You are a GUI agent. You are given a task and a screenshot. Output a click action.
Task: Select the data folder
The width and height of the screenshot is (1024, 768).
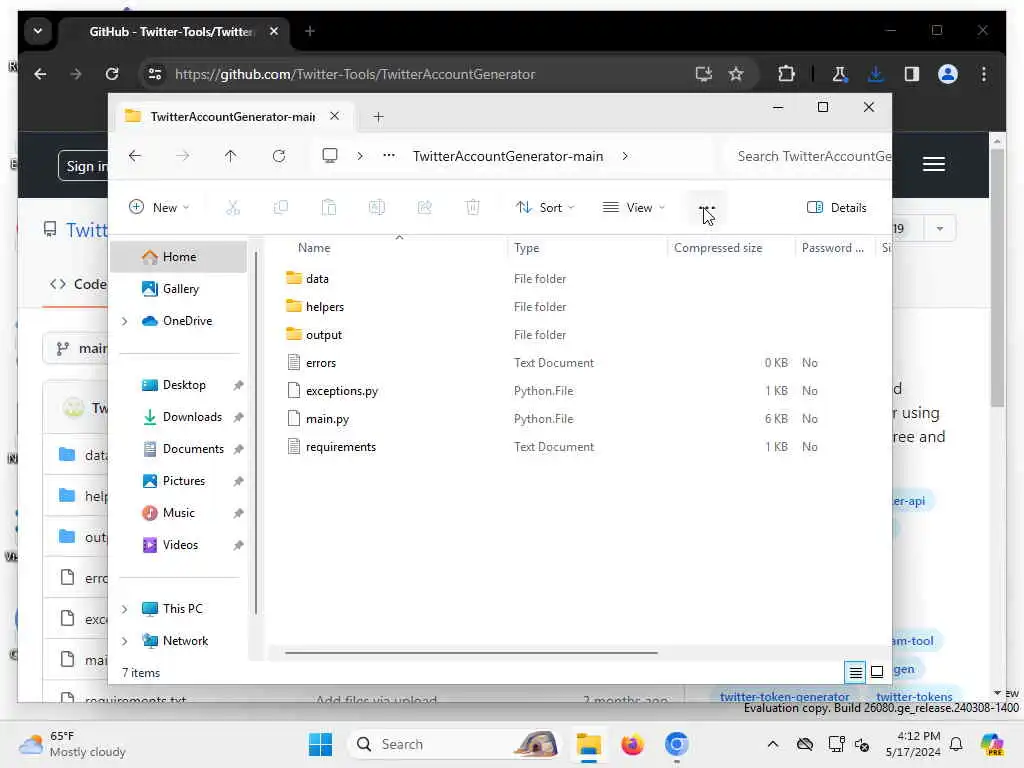tap(317, 279)
